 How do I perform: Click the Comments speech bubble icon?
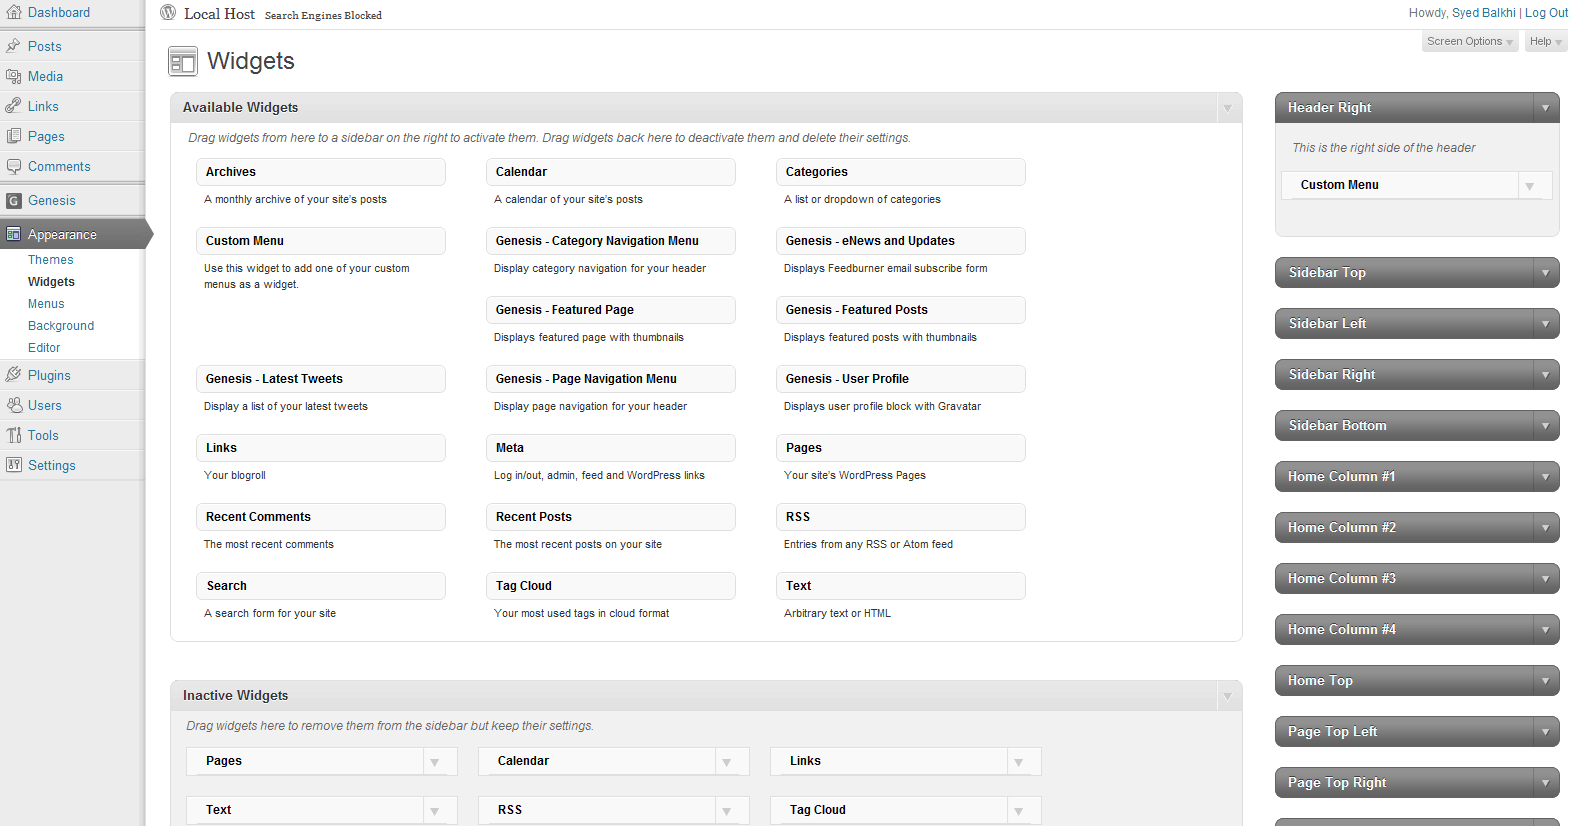click(x=13, y=166)
